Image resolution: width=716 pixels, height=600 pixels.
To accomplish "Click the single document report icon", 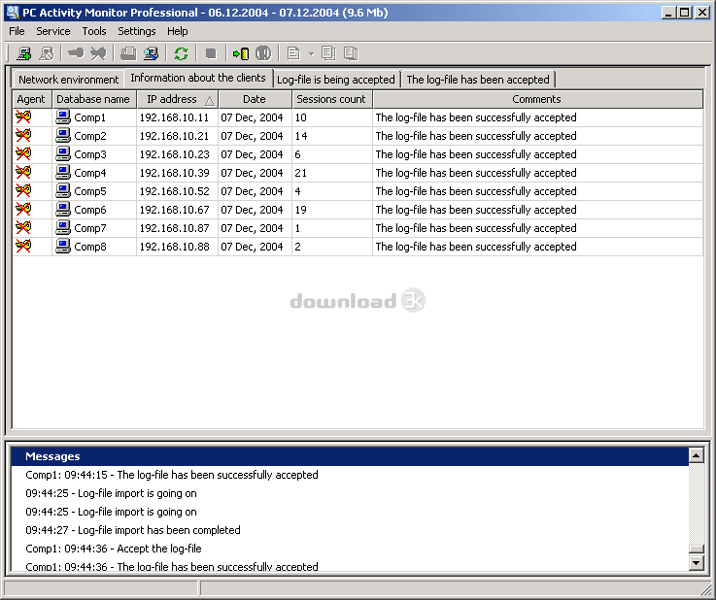I will (x=293, y=54).
